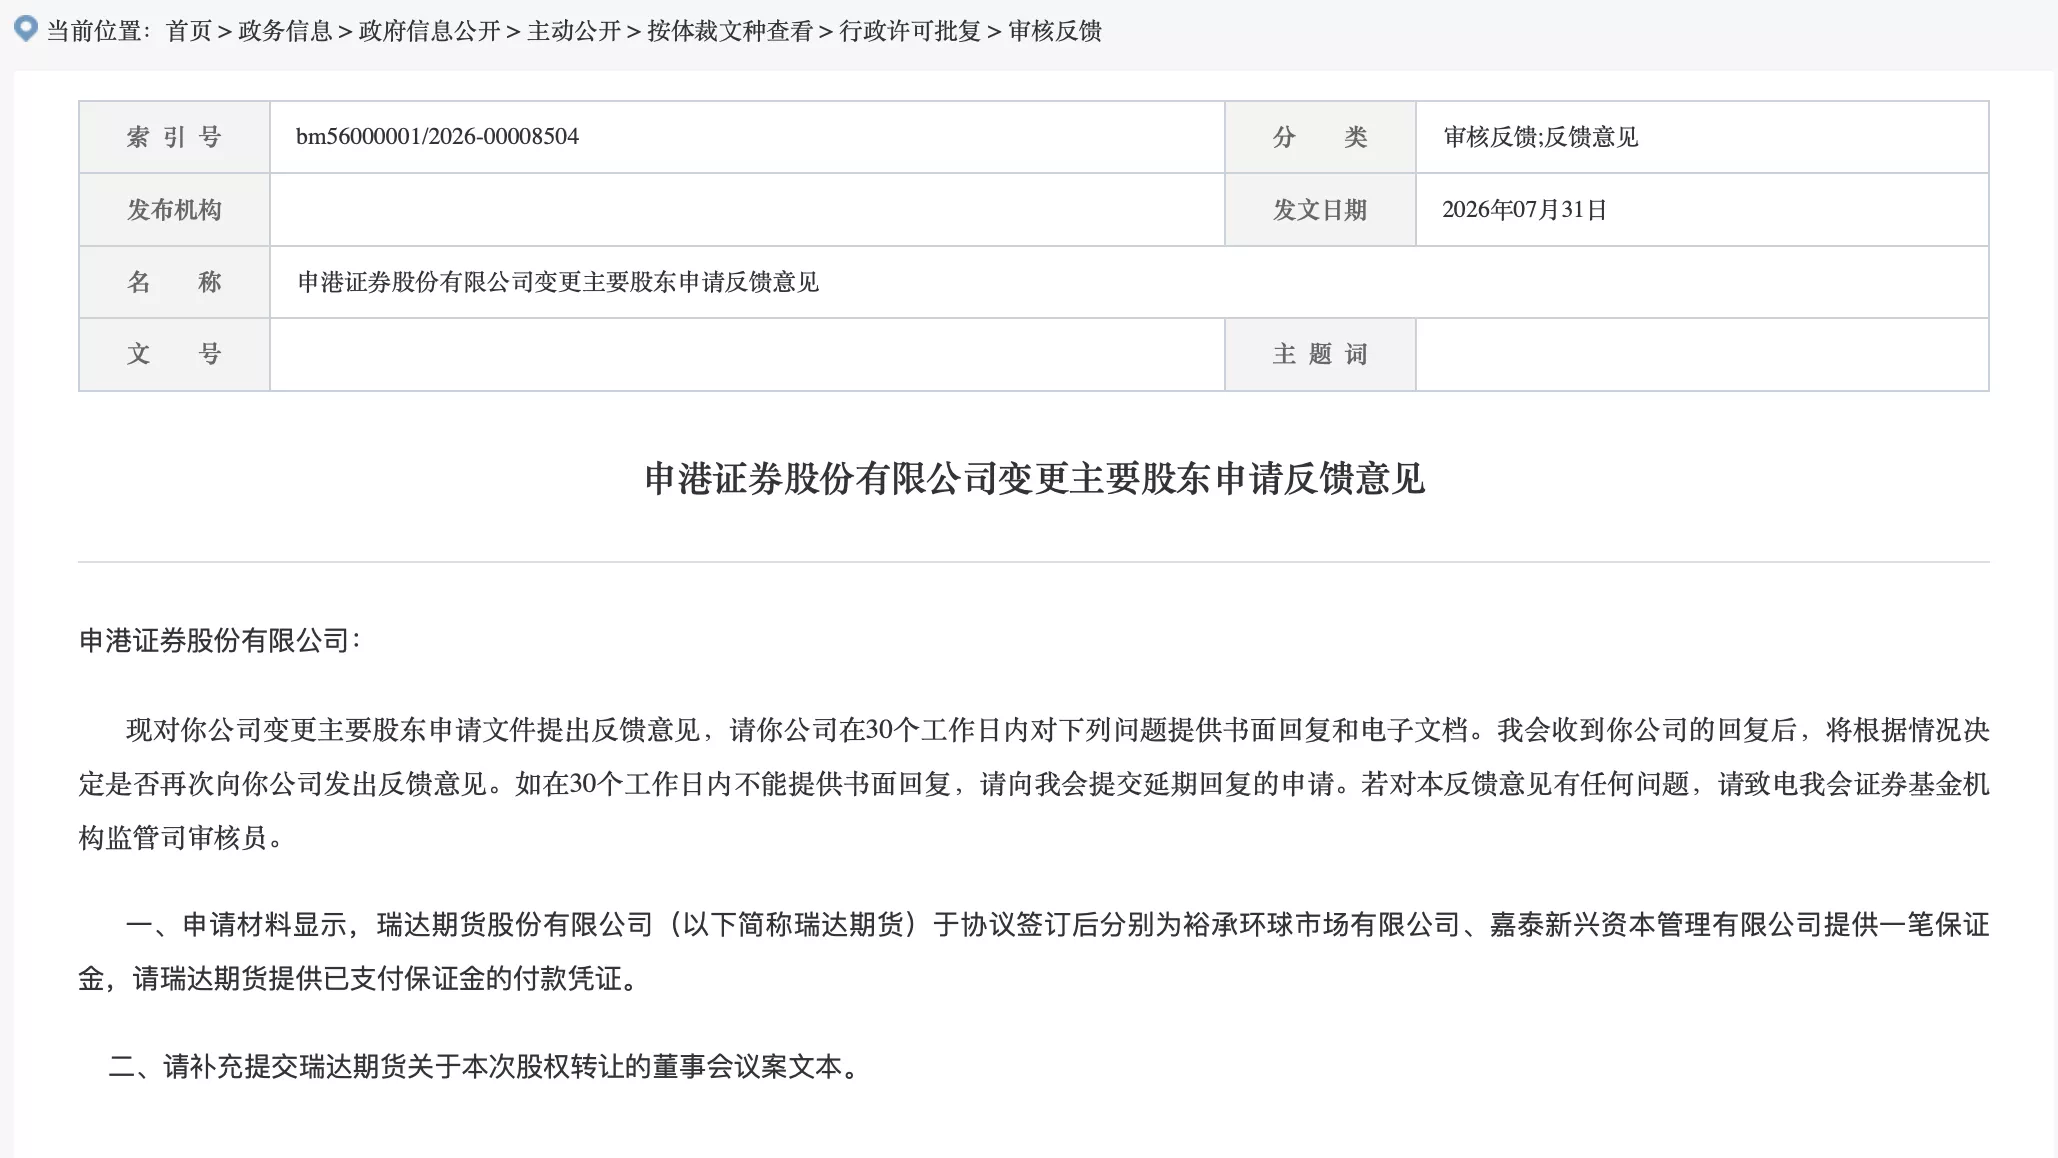2058x1158 pixels.
Task: Click the location pin icon in breadcrumb
Action: (26, 28)
